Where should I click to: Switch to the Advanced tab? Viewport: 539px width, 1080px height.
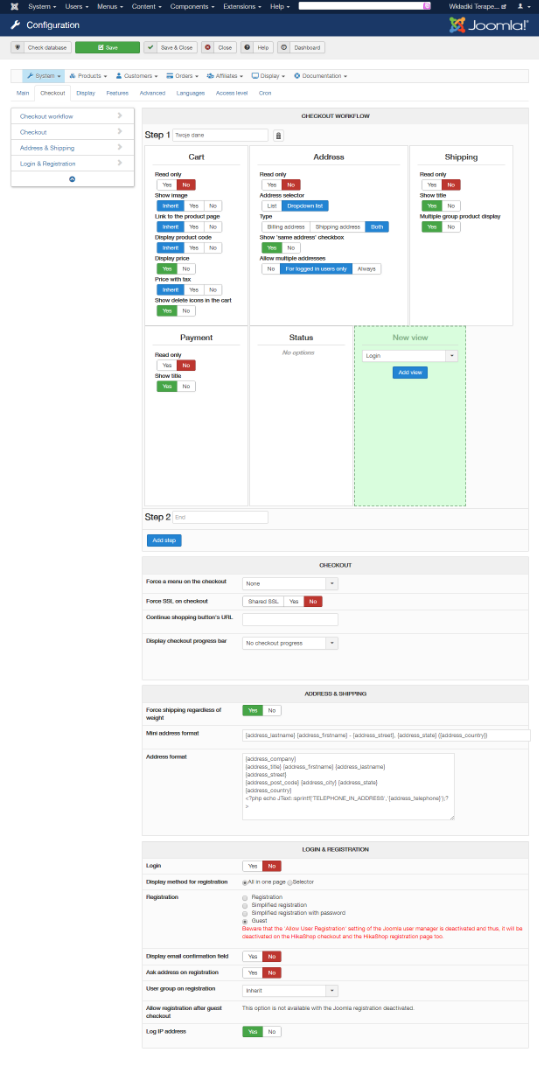point(152,92)
